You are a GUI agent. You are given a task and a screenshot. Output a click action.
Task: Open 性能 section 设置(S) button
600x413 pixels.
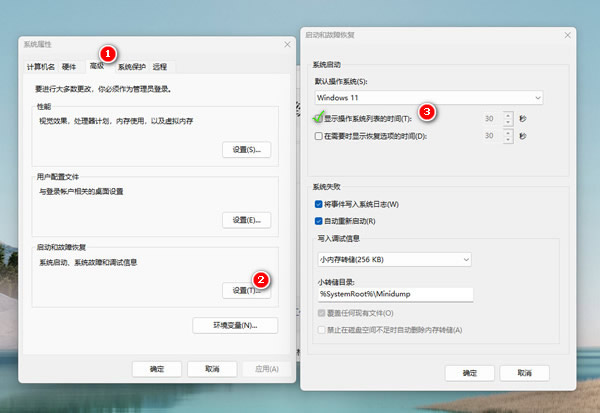pyautogui.click(x=245, y=149)
